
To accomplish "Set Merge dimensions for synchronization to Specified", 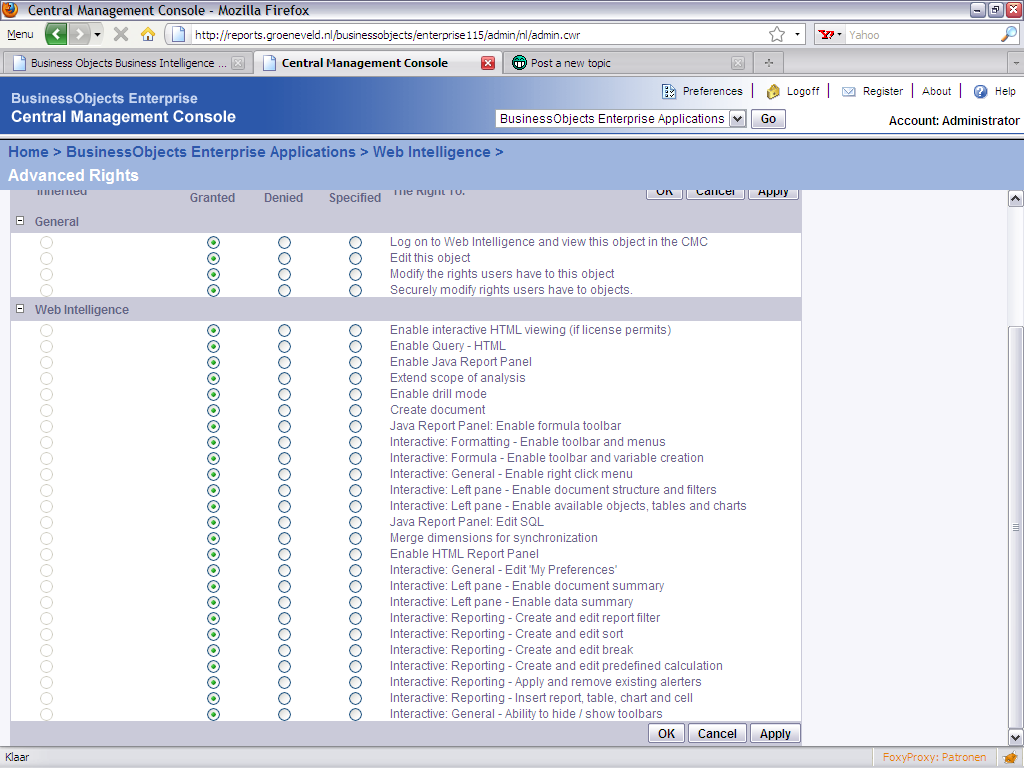I will pos(355,538).
